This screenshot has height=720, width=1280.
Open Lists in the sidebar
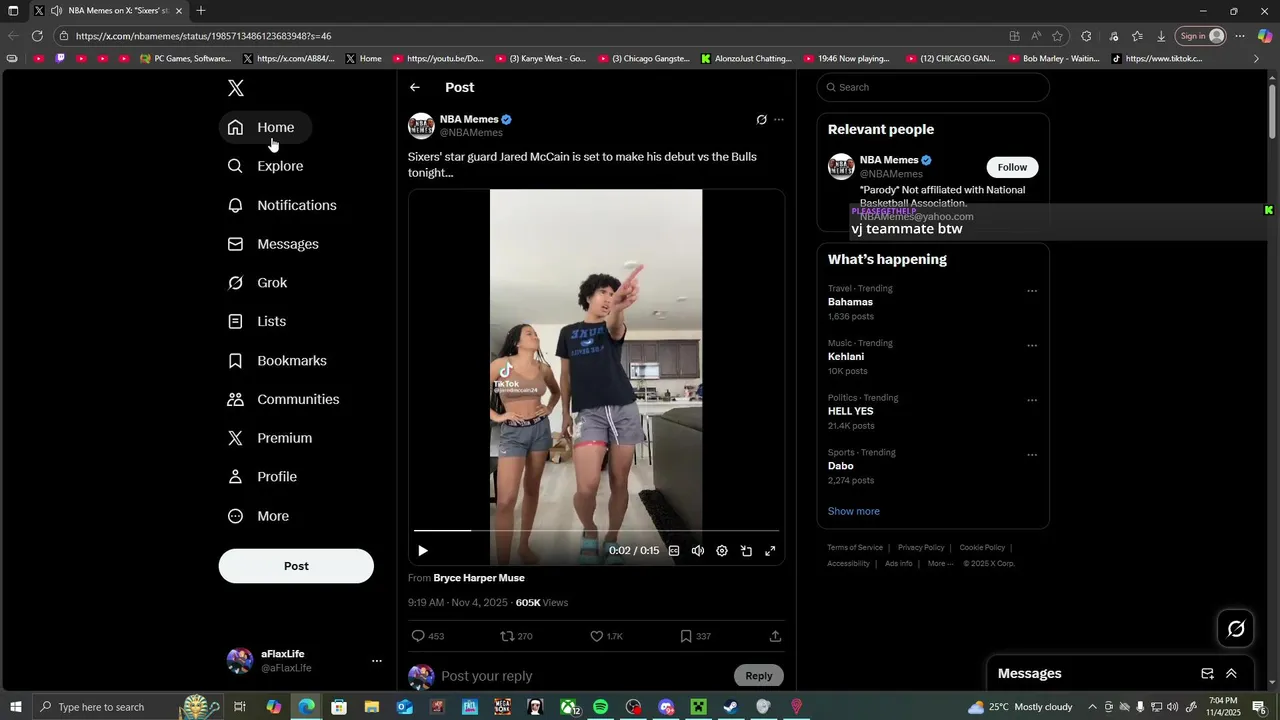257,321
